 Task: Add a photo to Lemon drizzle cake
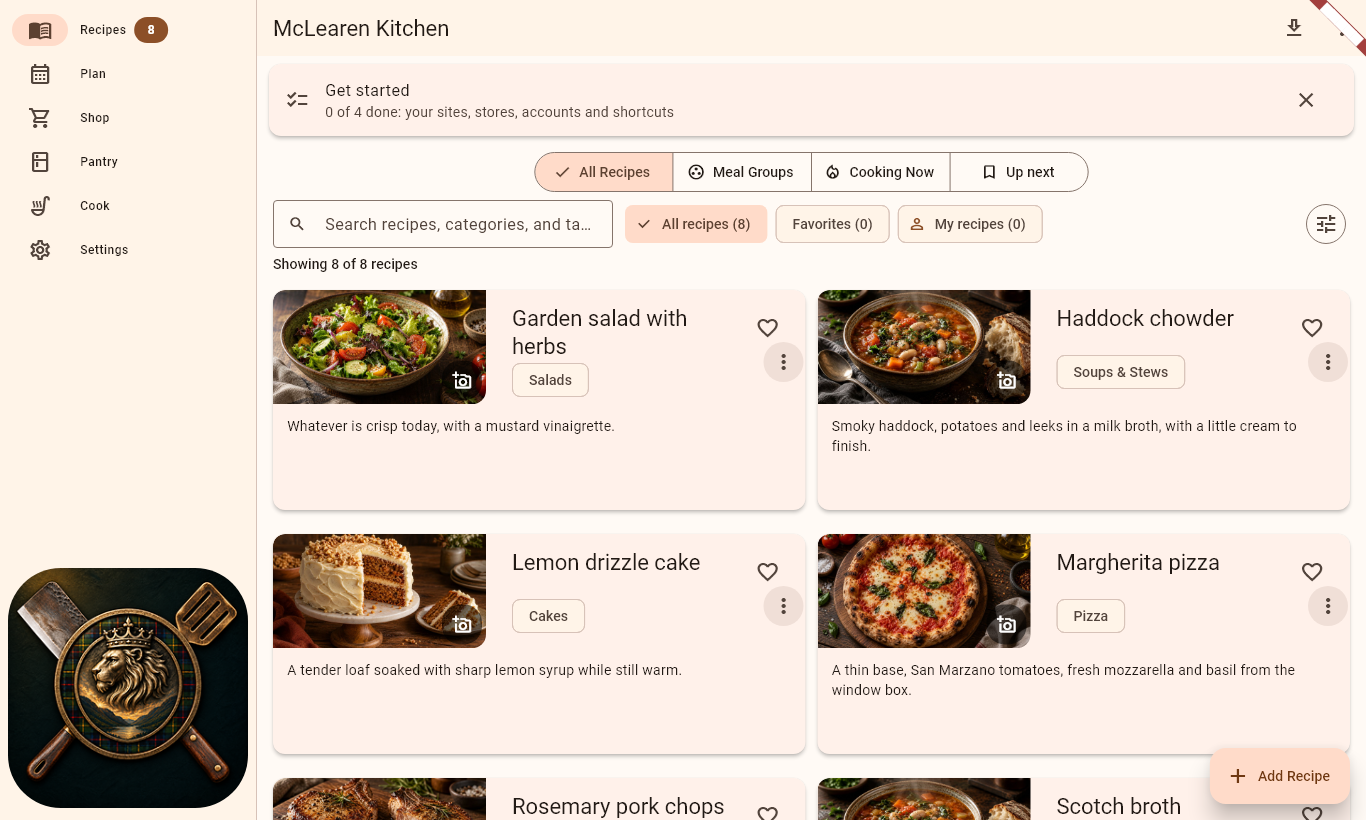462,625
